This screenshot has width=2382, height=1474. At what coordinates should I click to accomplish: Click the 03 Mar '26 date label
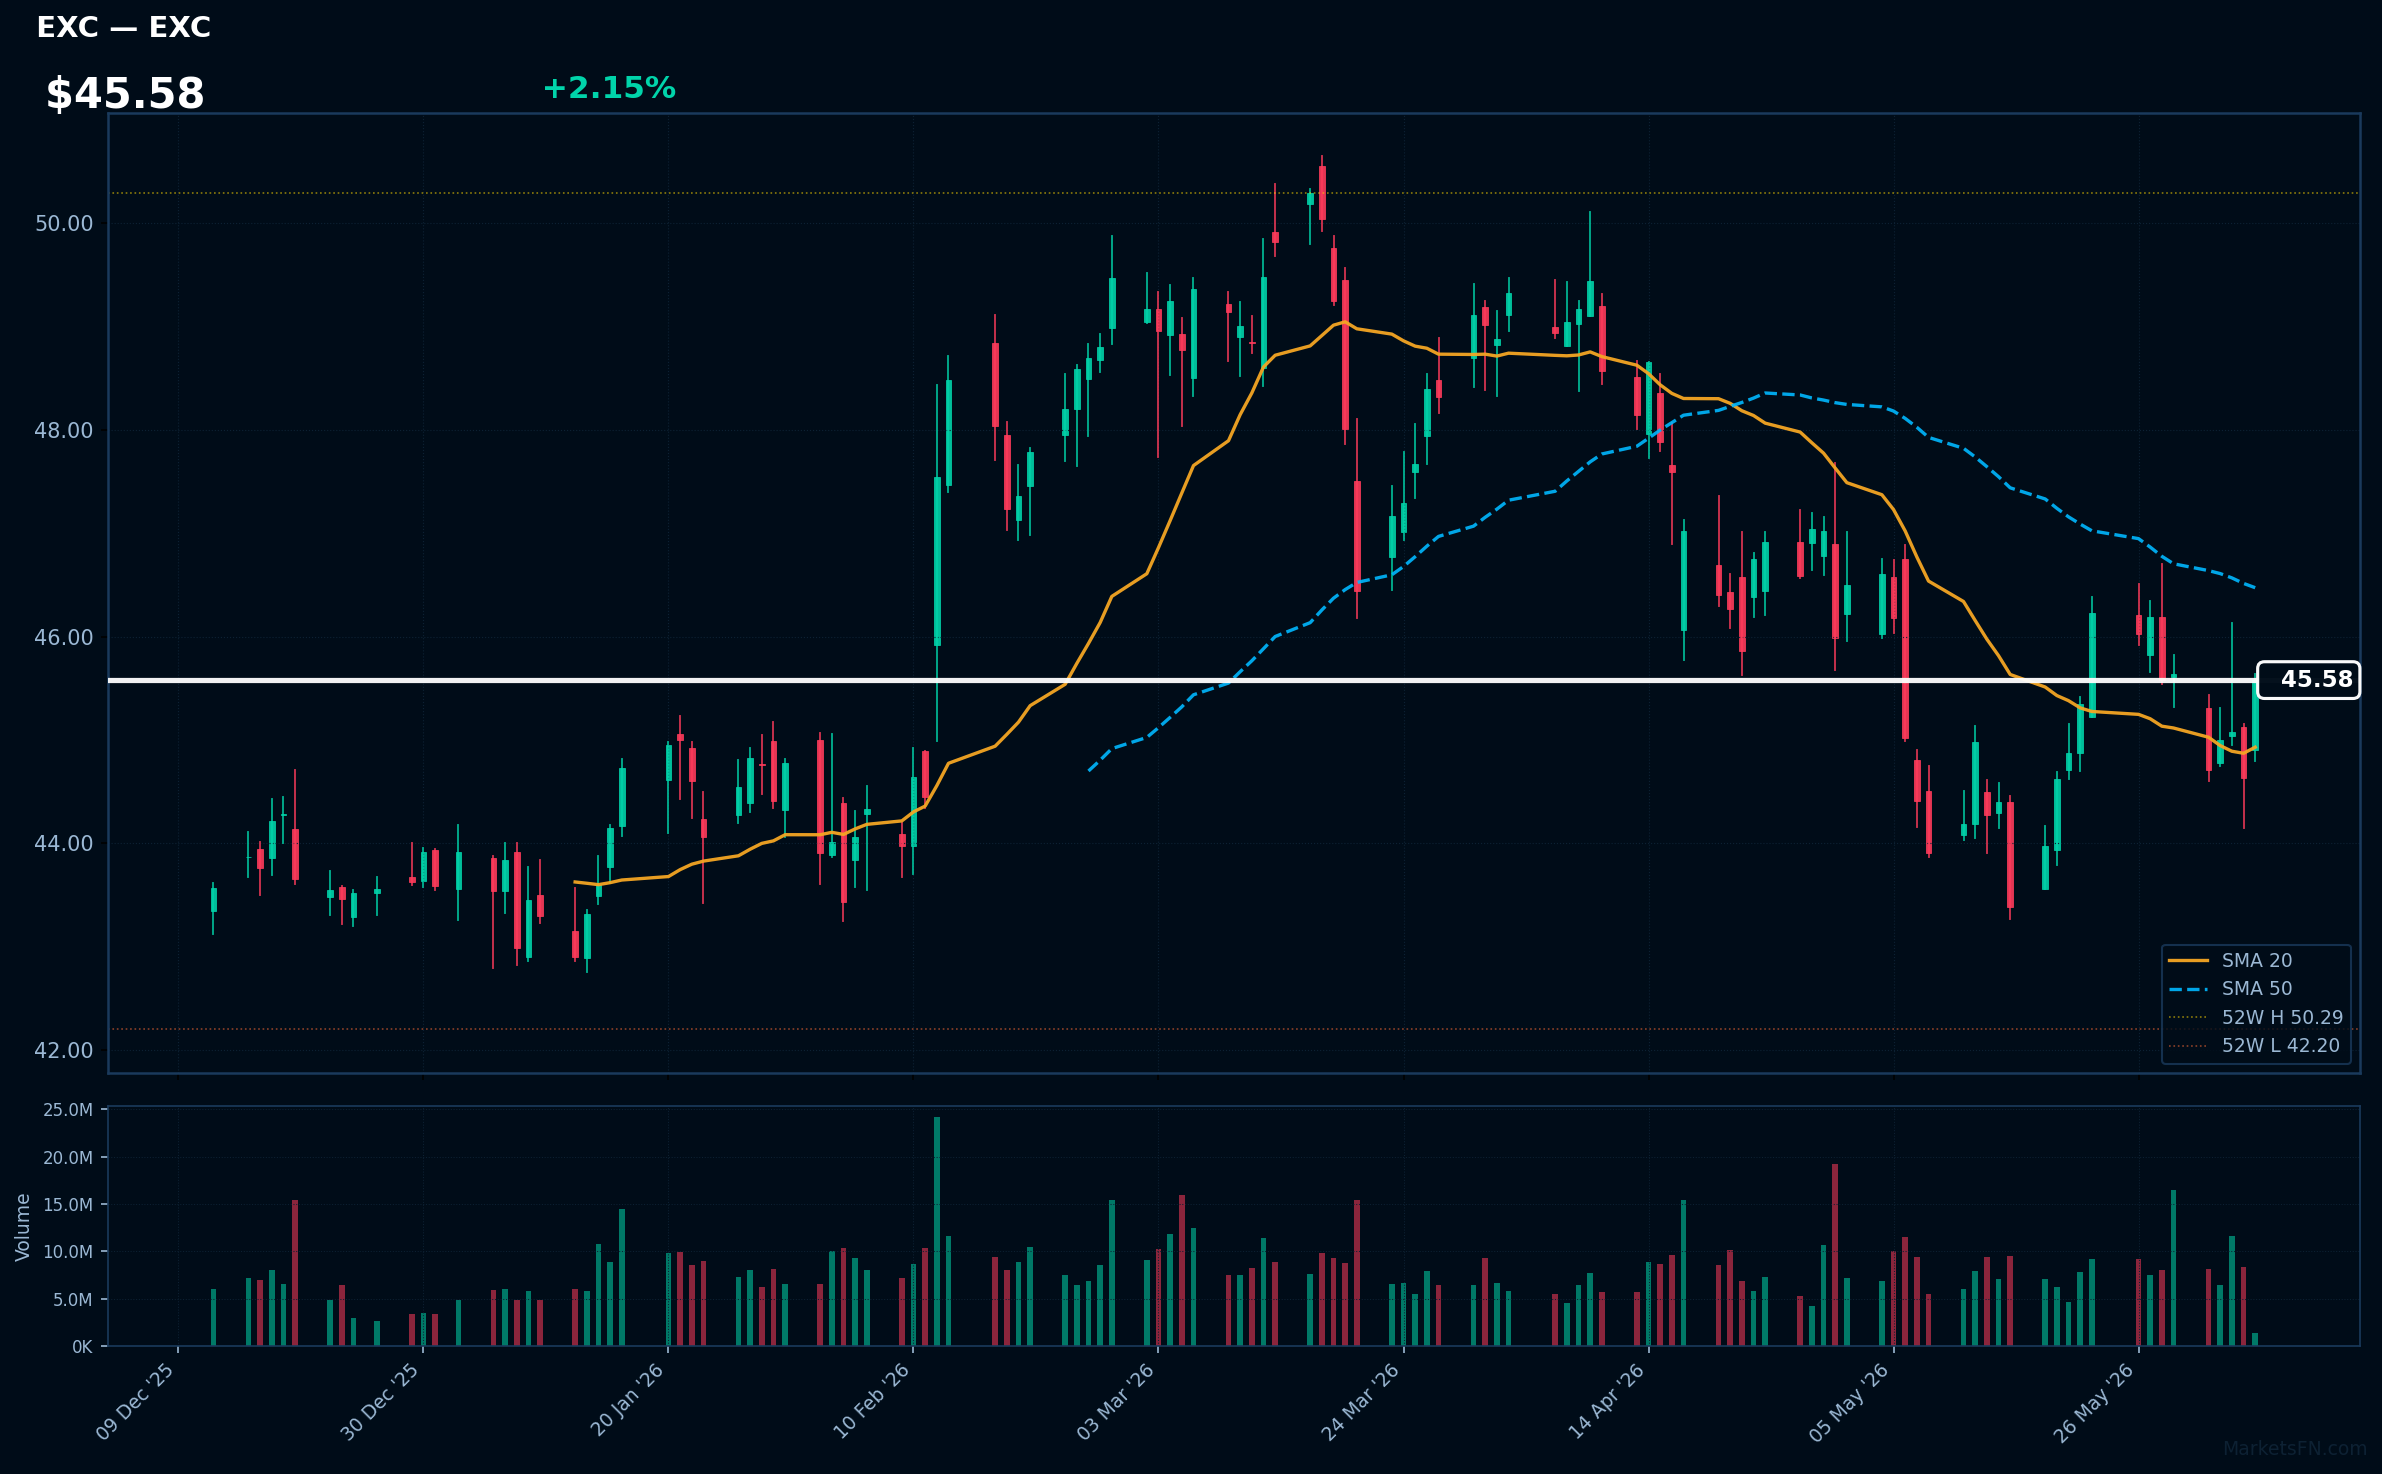point(1115,1402)
